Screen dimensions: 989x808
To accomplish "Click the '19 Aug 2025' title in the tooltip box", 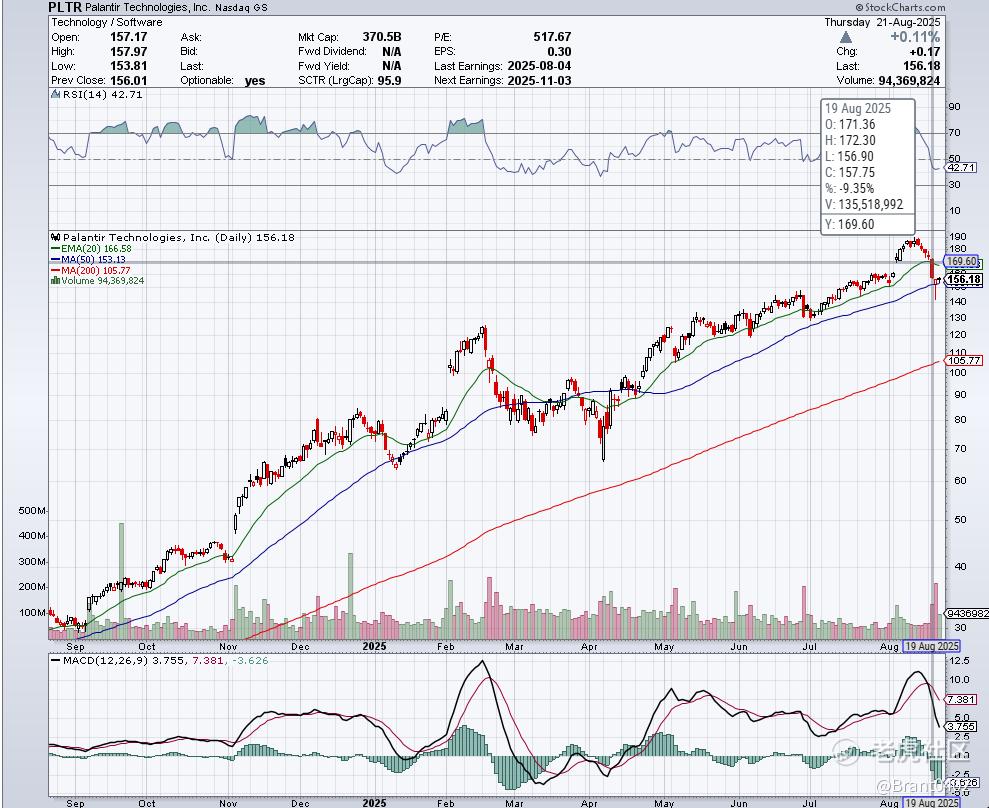I will [858, 108].
